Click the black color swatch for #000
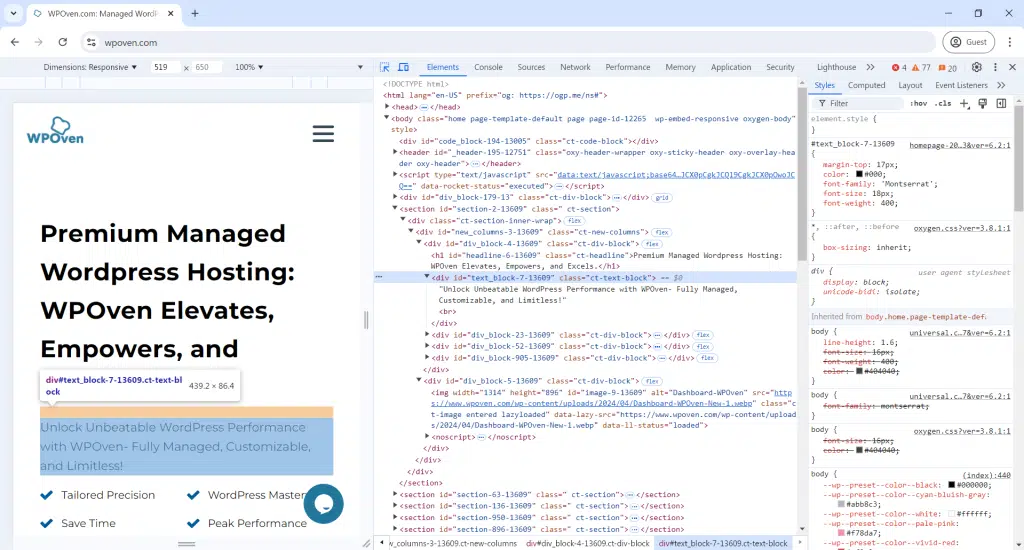The height and width of the screenshot is (550, 1024). pyautogui.click(x=859, y=174)
